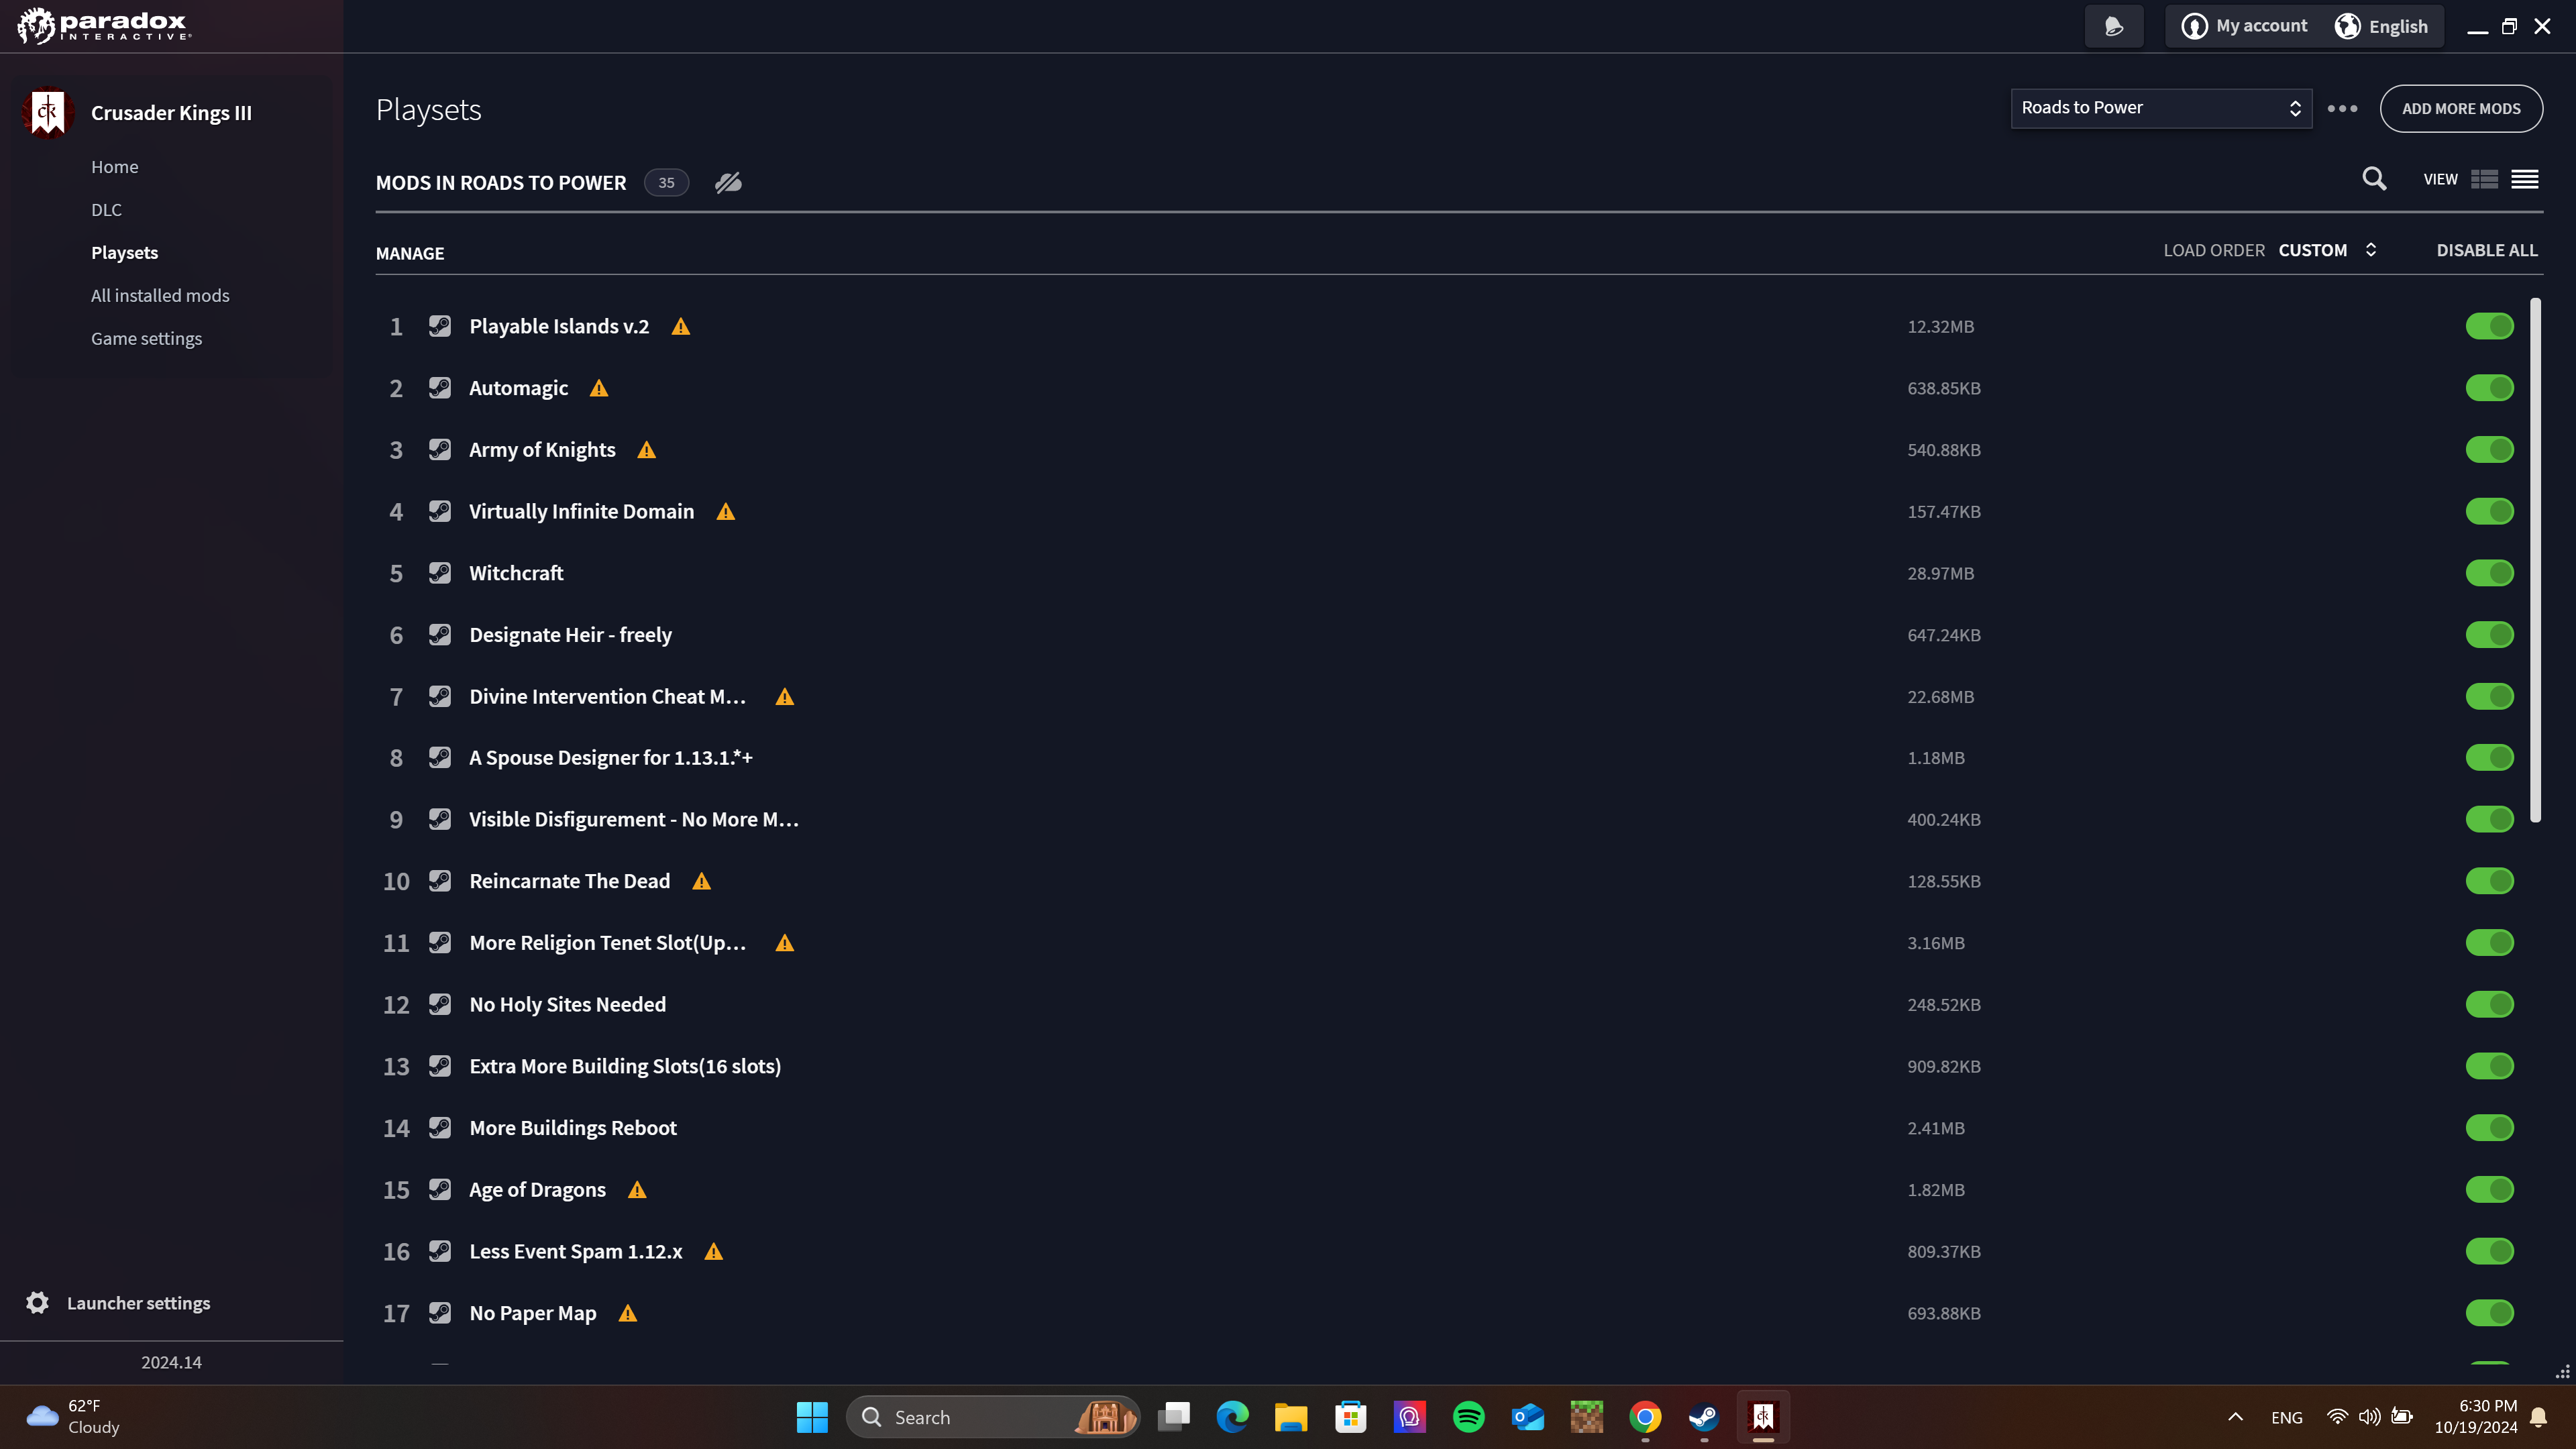Turn off the Witchcraft mod toggle
The height and width of the screenshot is (1449, 2576).
(x=2489, y=573)
